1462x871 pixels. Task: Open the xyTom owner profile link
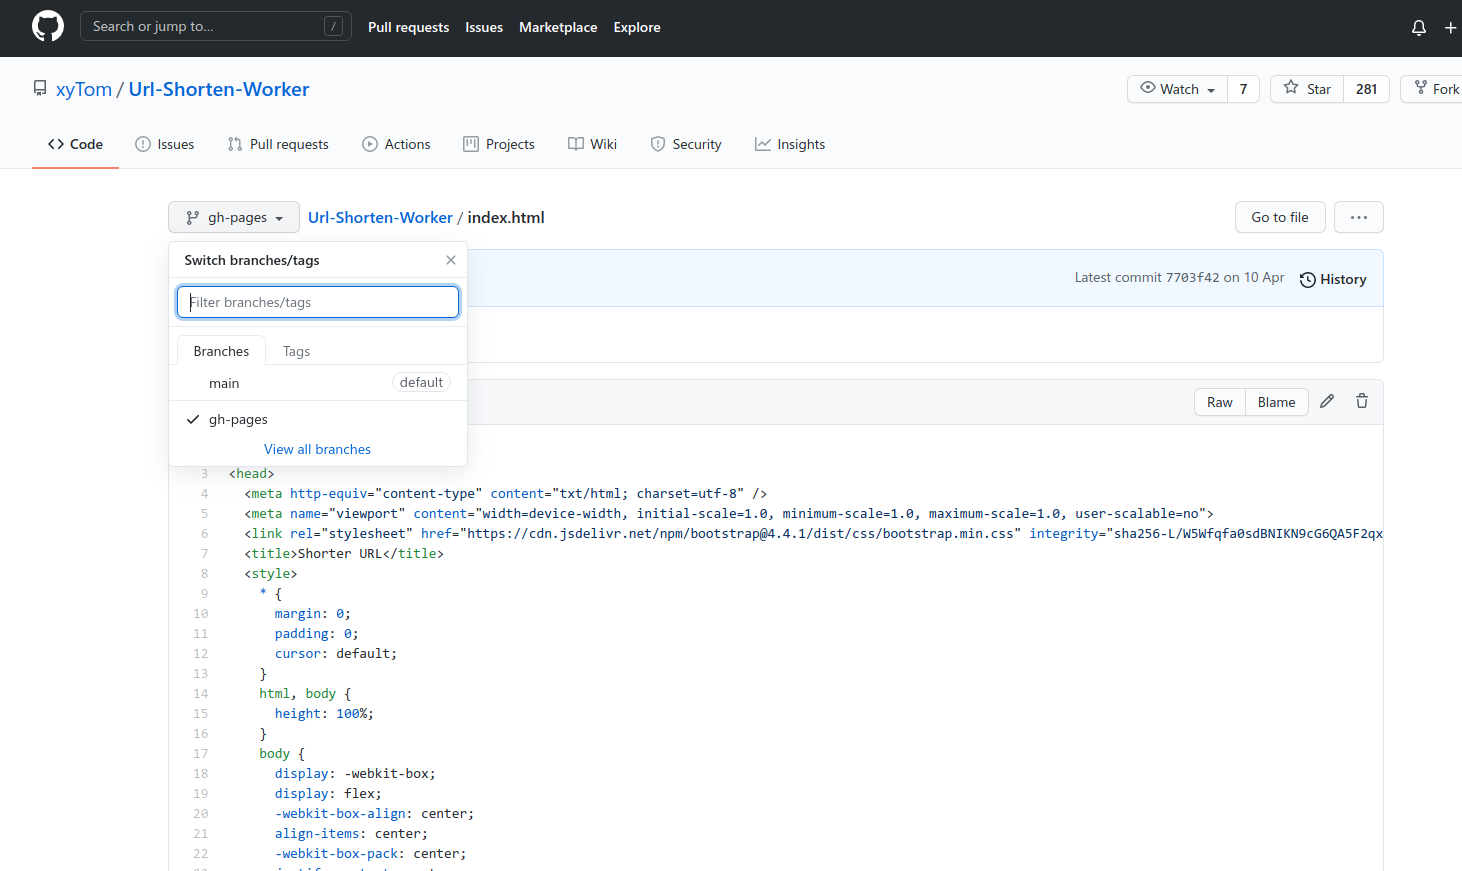84,89
